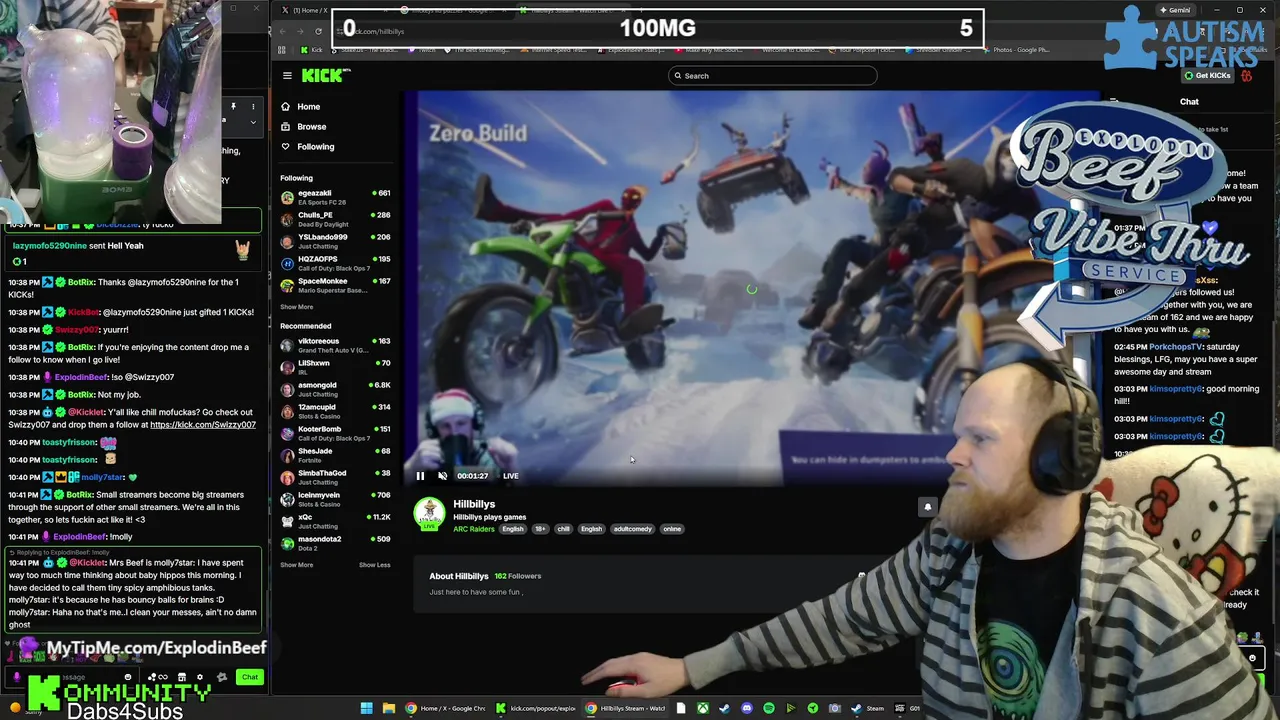
Task: Open asmongold recommended channel
Action: coord(335,389)
